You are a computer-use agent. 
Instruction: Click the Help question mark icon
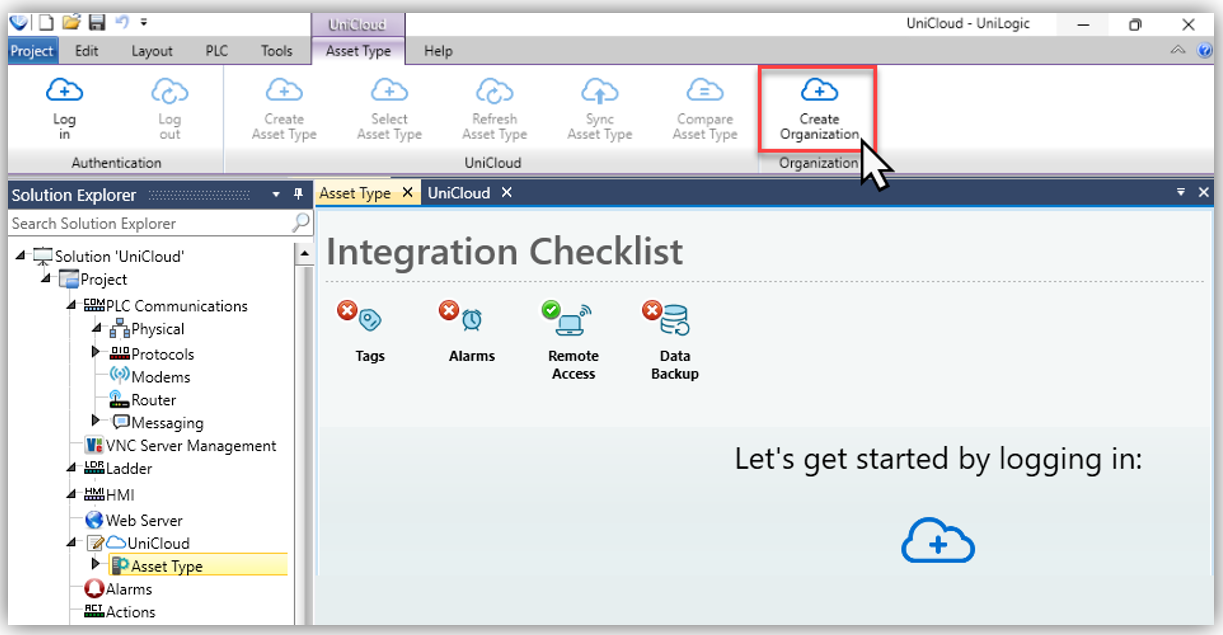(1205, 51)
